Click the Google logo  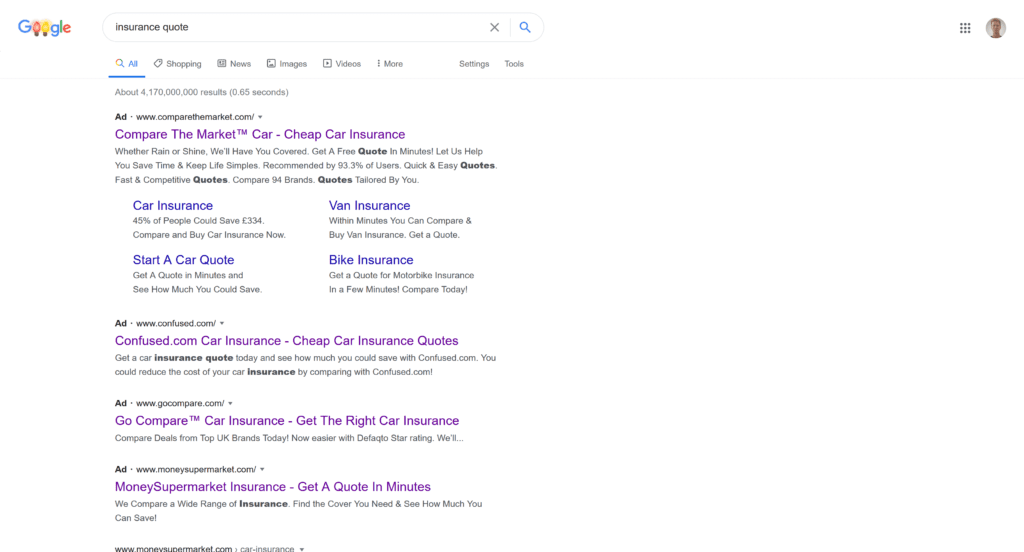(x=44, y=27)
